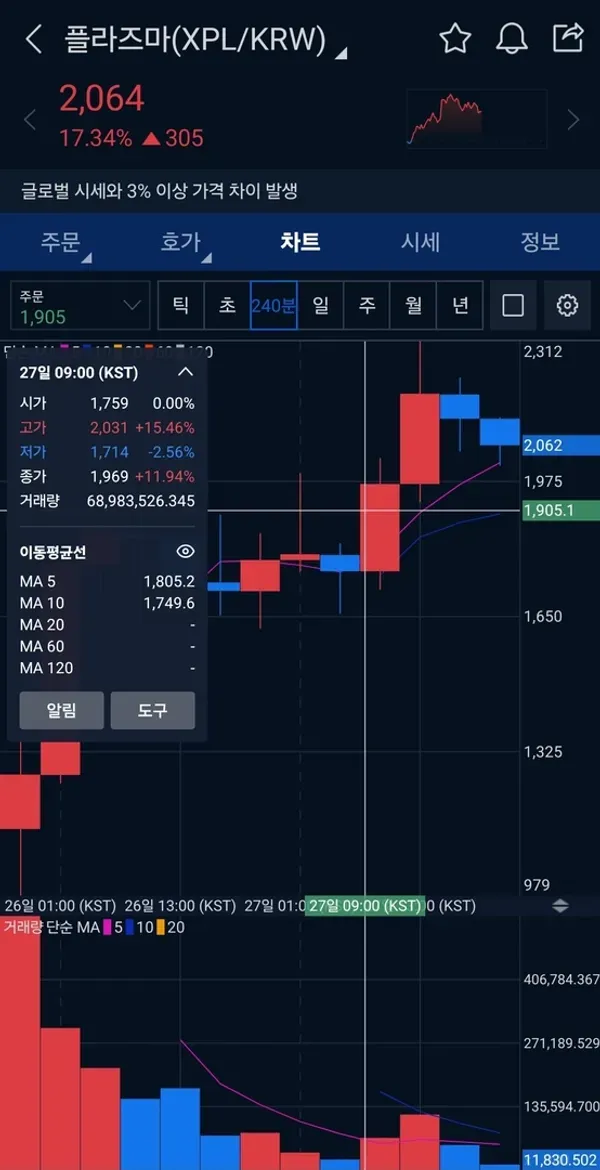Go to previous coin with left arrow

(30, 119)
